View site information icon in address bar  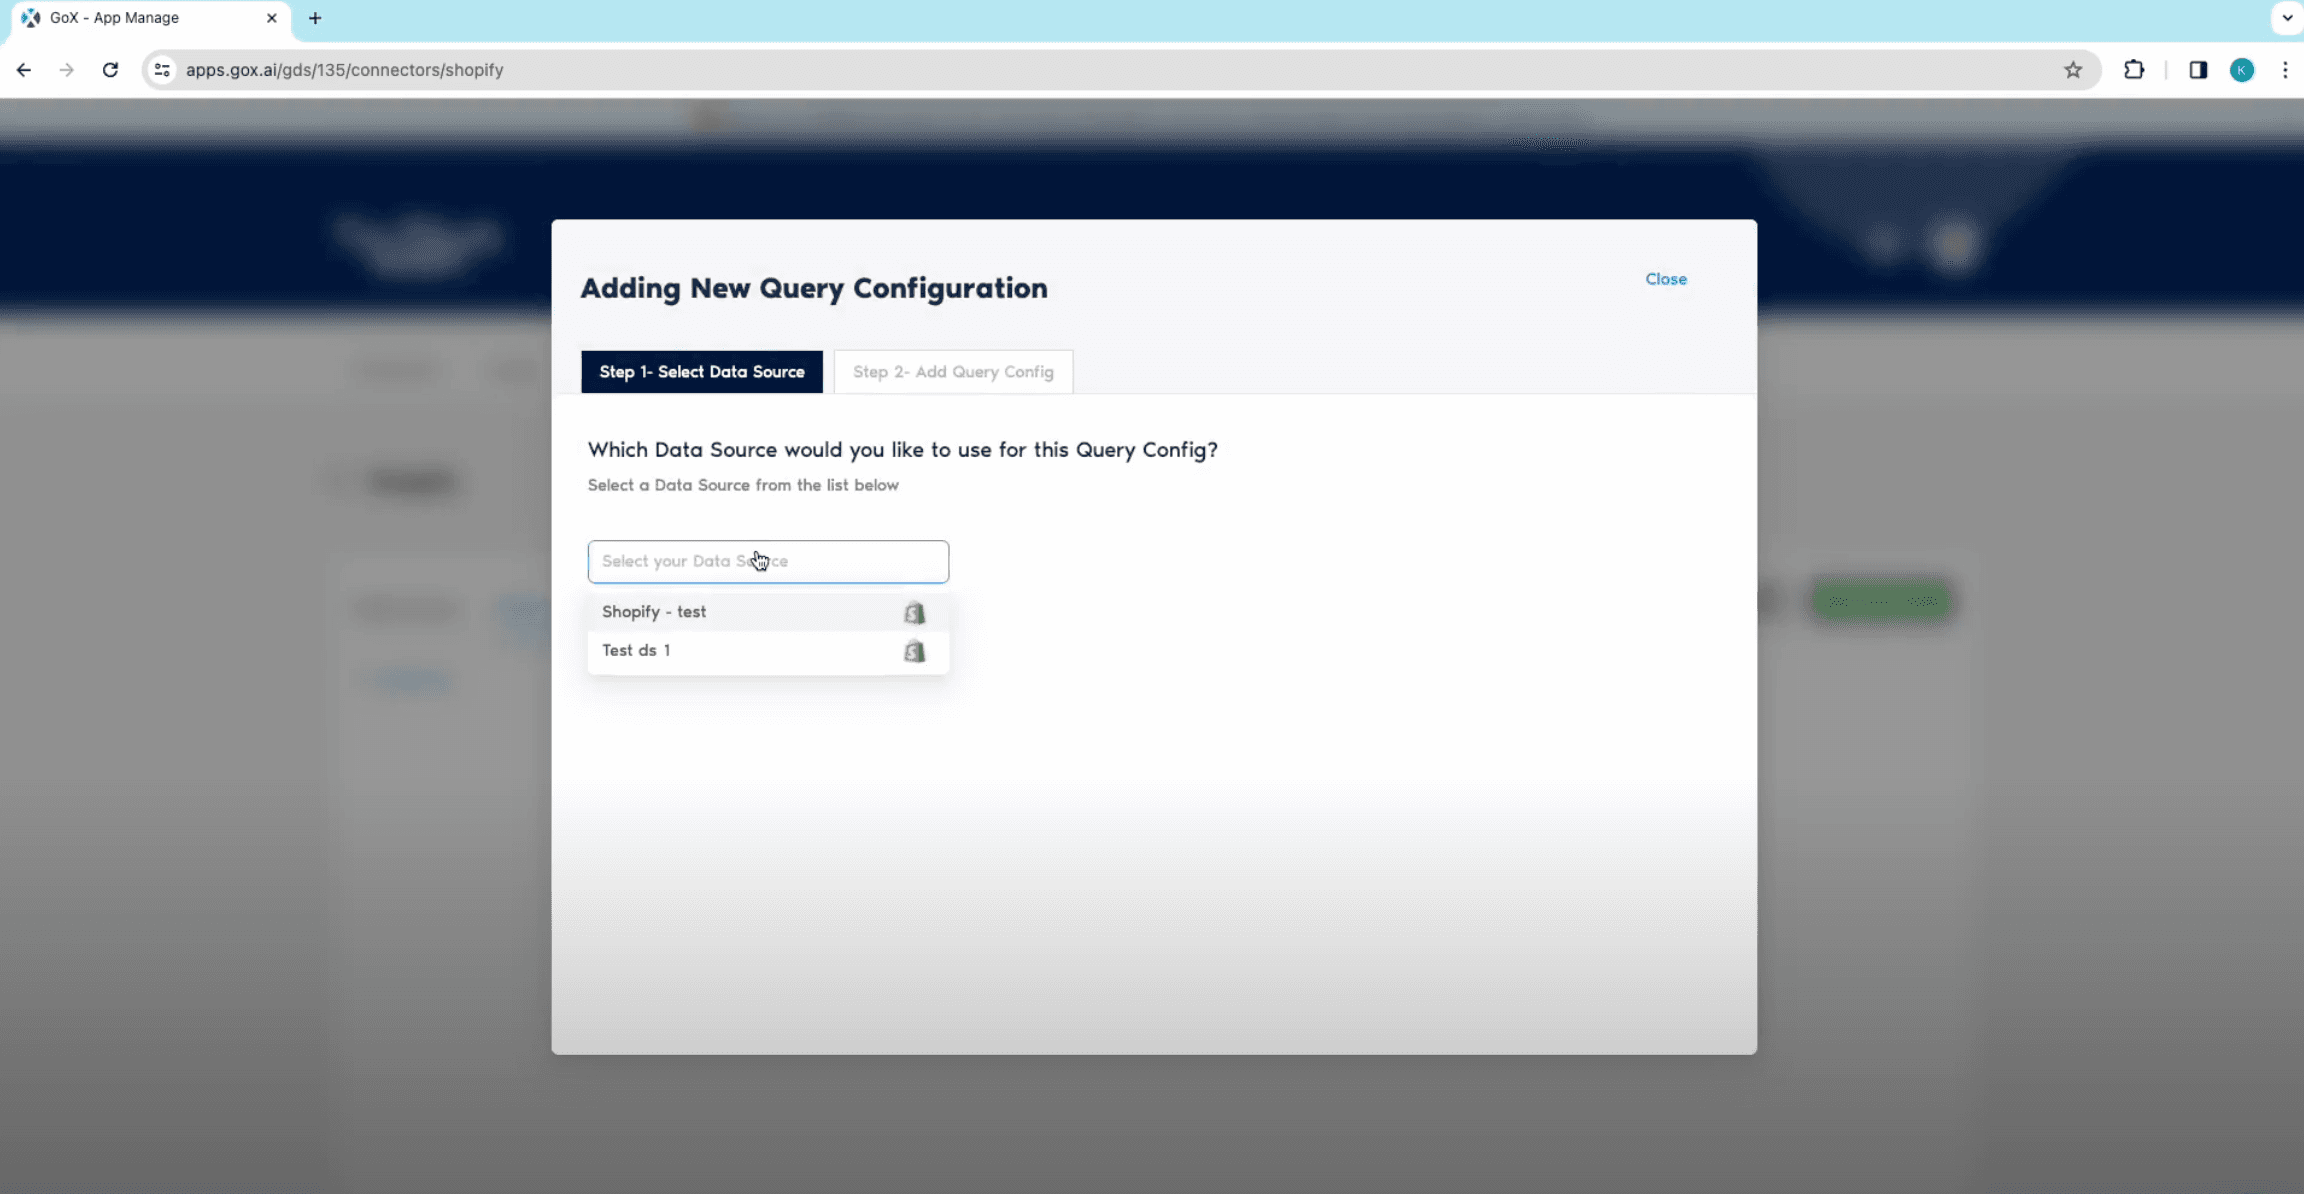162,70
